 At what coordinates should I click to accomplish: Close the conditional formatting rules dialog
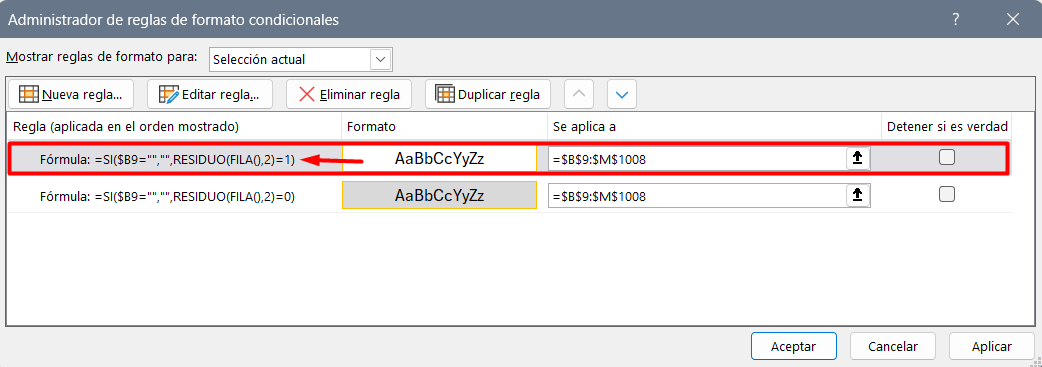(x=1013, y=19)
